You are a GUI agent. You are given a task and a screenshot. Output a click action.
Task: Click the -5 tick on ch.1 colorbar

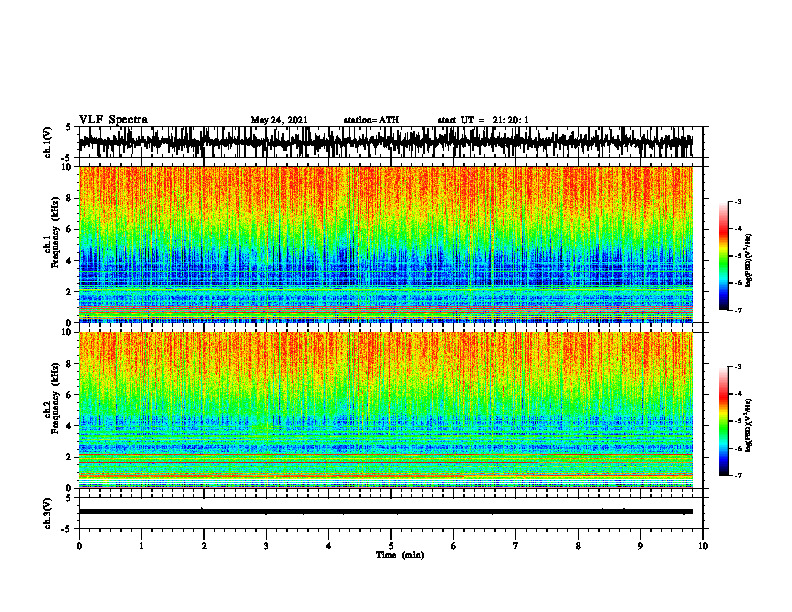coord(737,256)
